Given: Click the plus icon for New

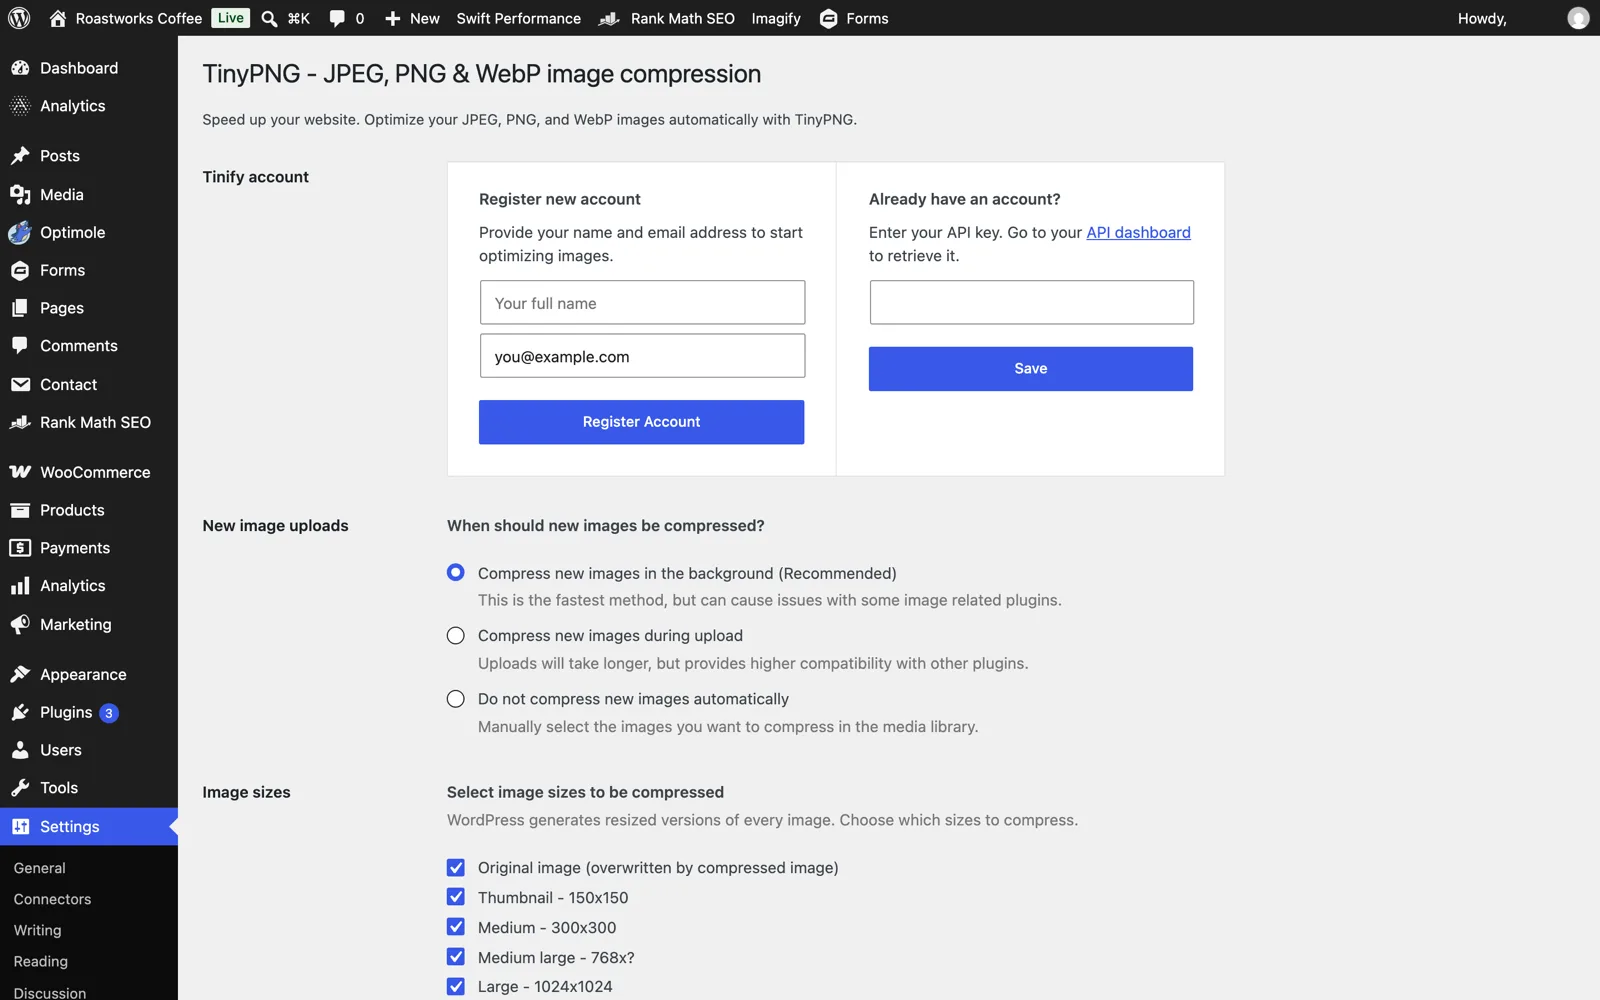Looking at the screenshot, I should (x=393, y=18).
